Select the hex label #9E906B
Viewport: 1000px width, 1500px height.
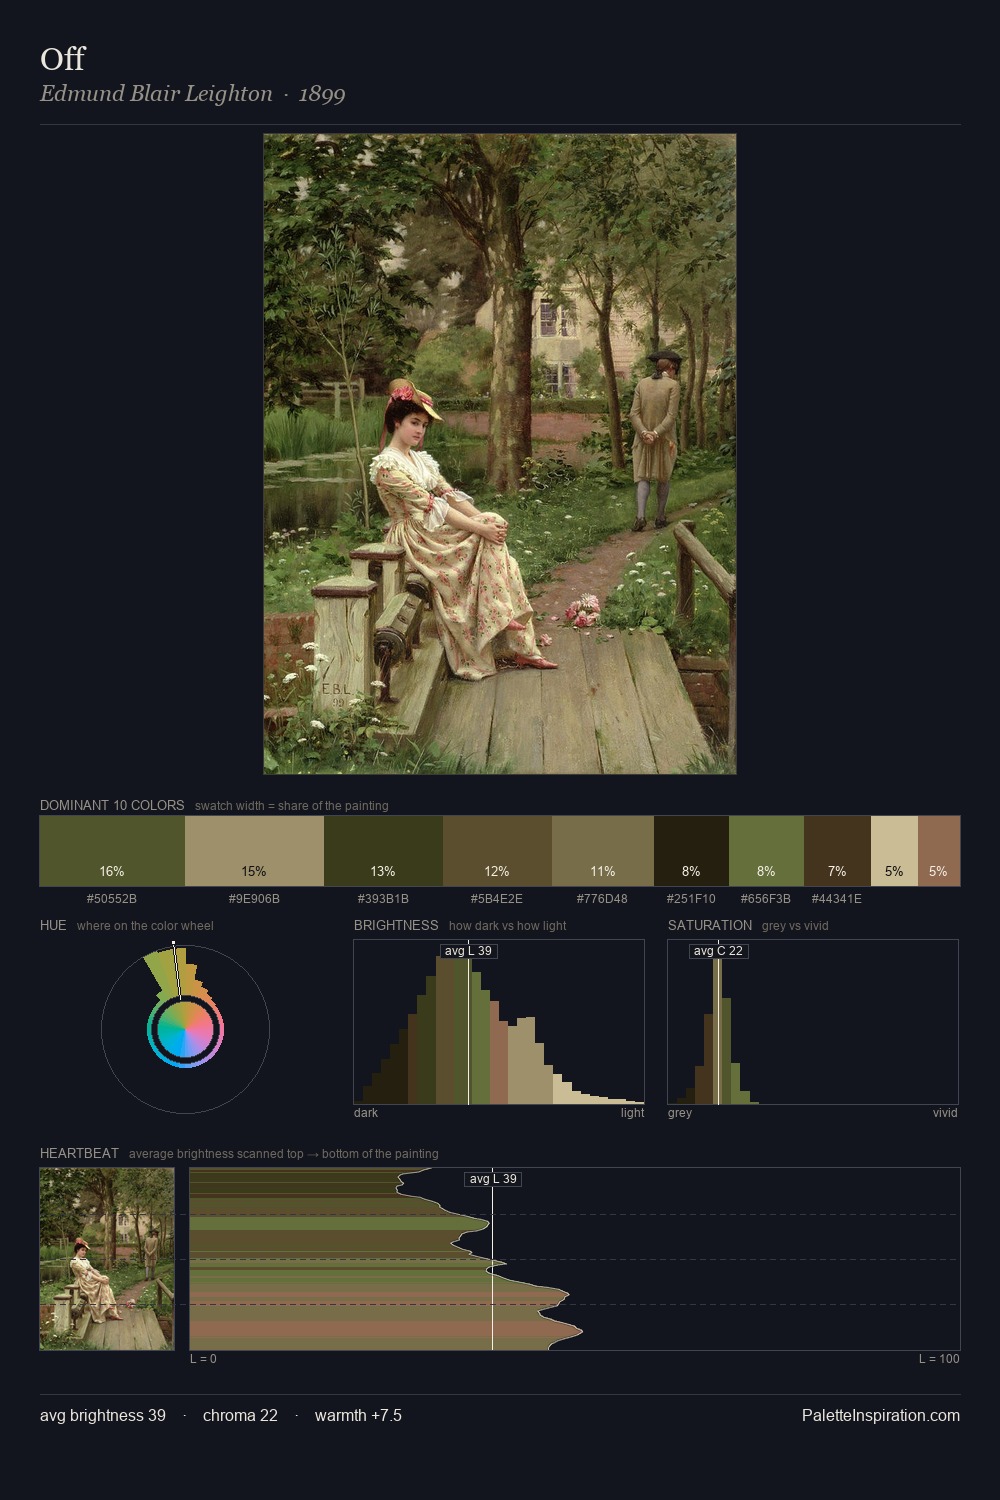254,899
